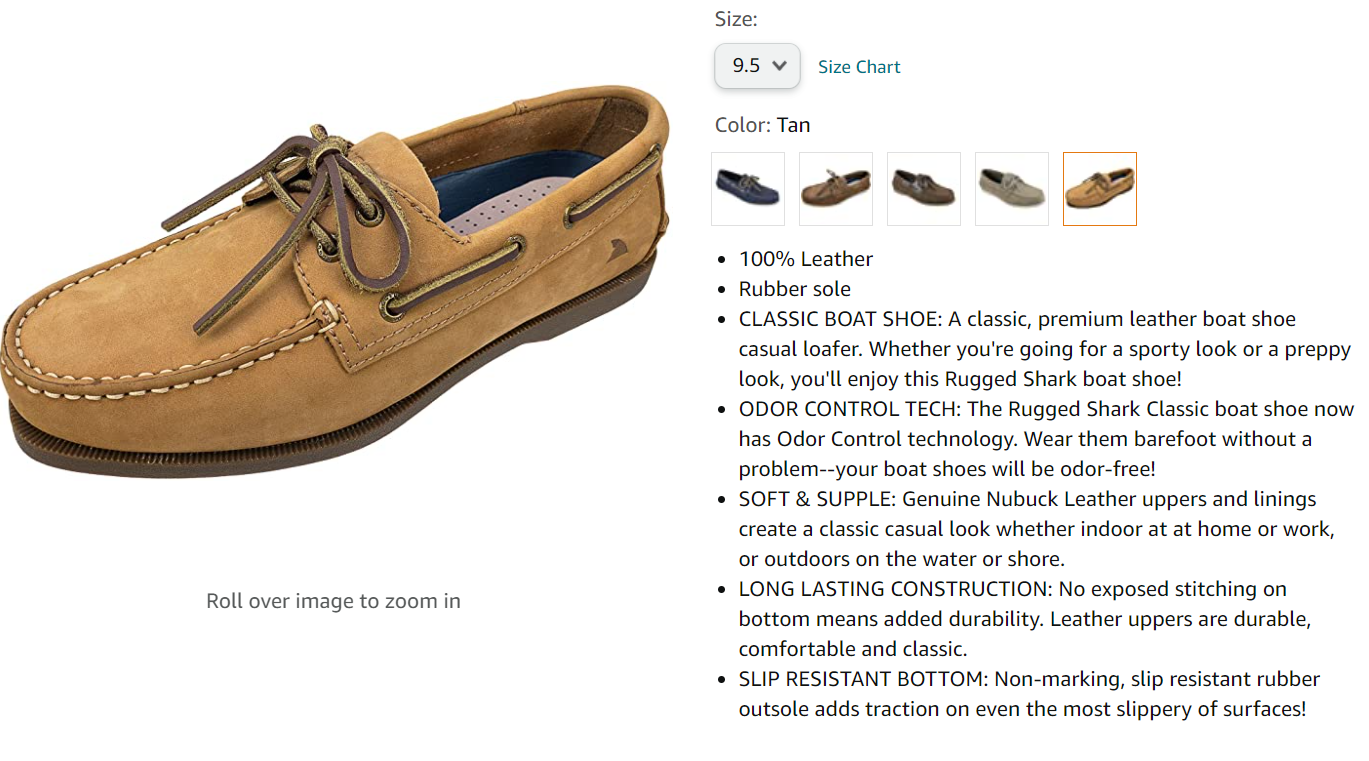
Task: Select the navy blue shoe color swatch
Action: coord(747,189)
